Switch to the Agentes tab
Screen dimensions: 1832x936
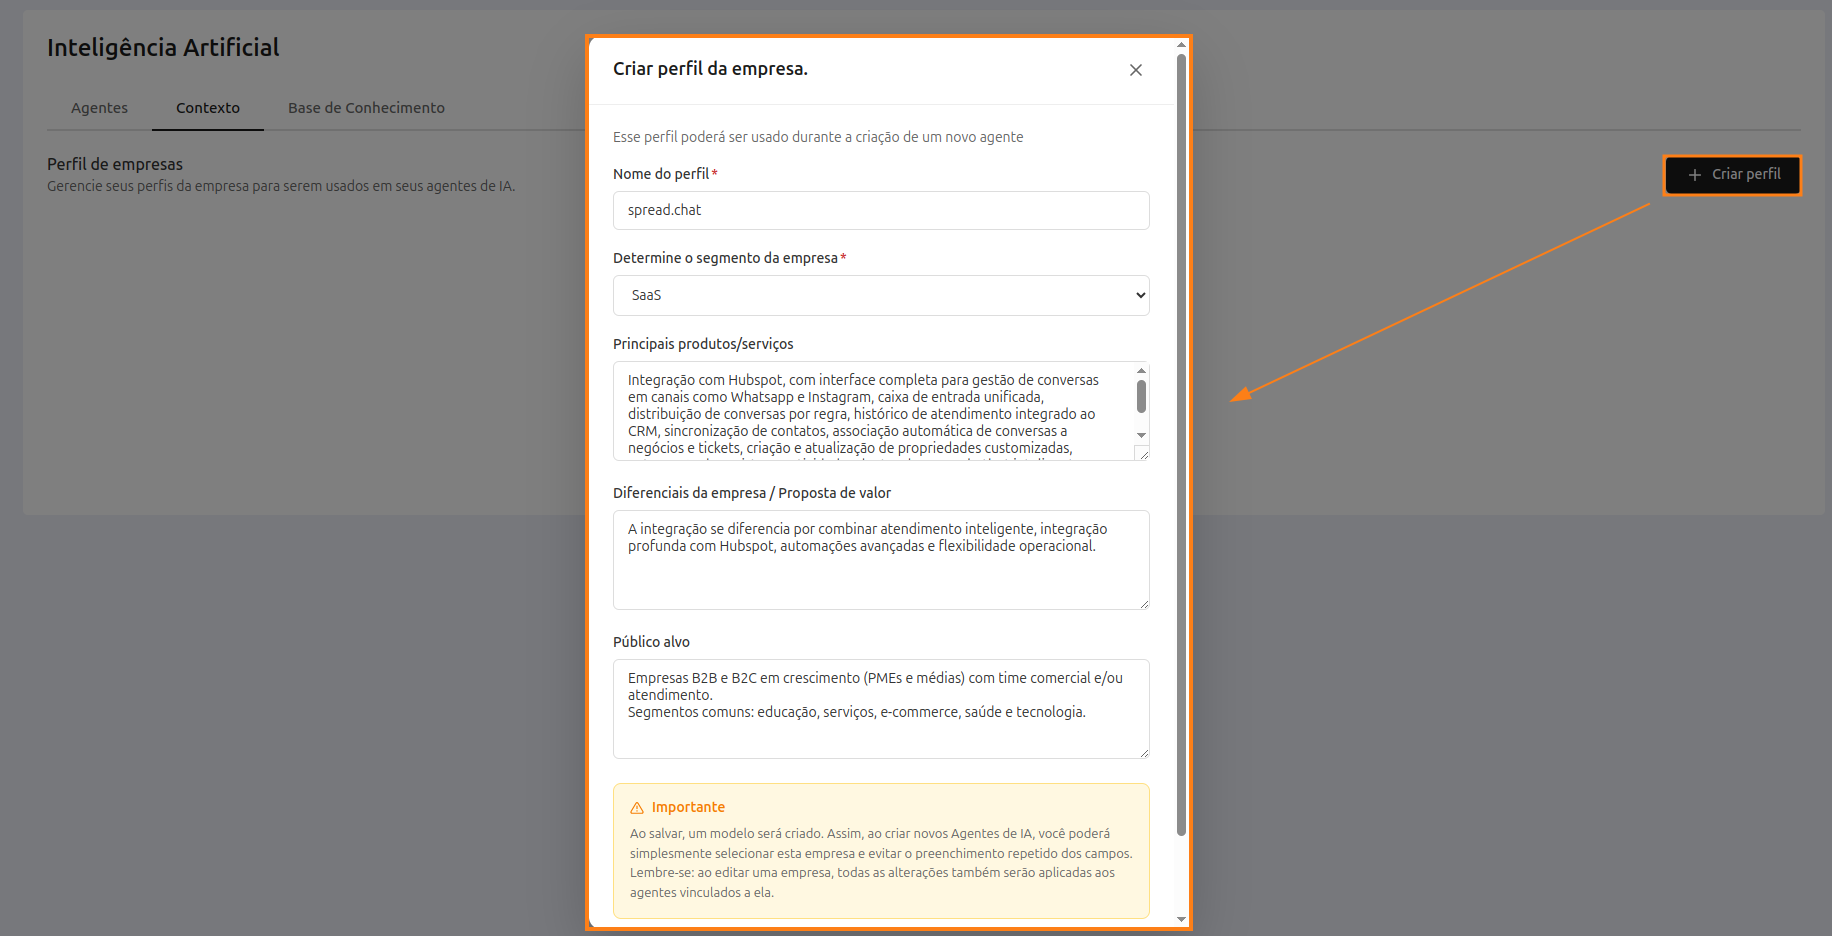click(x=99, y=108)
